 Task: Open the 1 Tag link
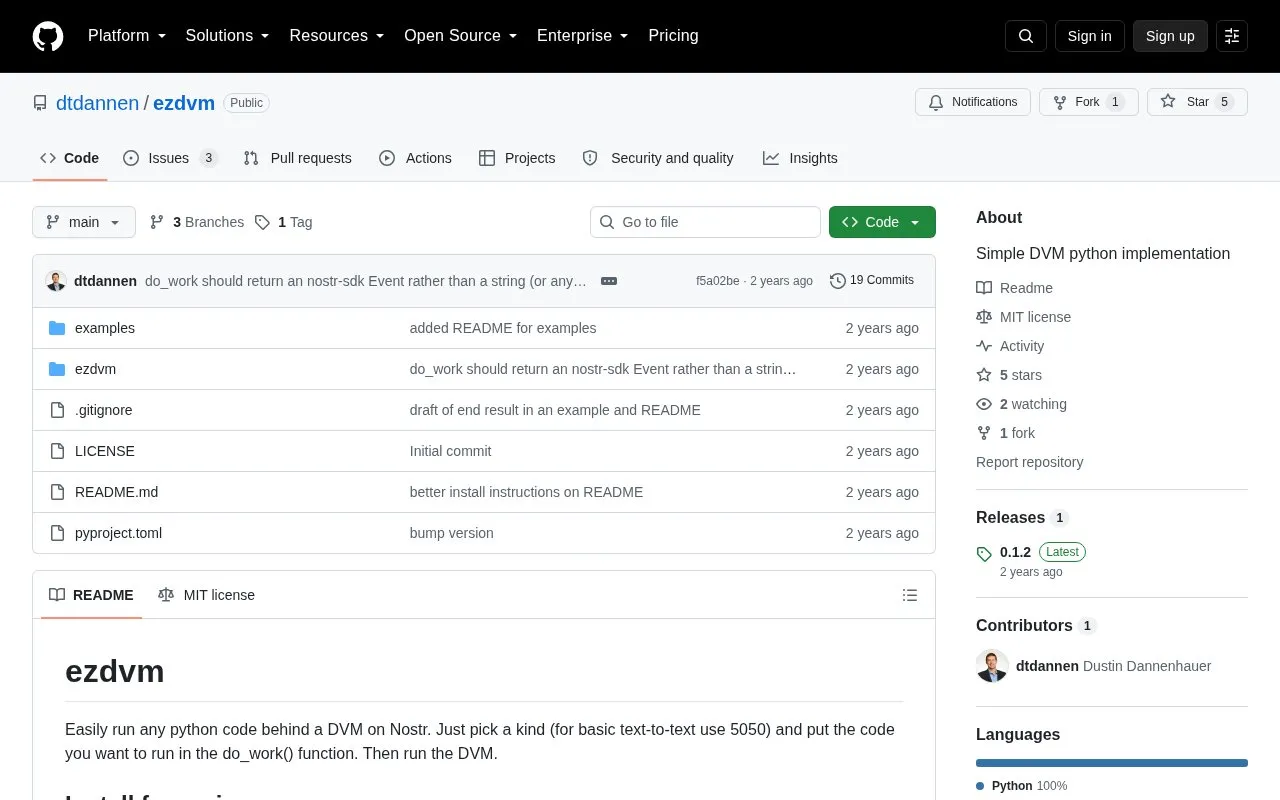284,222
